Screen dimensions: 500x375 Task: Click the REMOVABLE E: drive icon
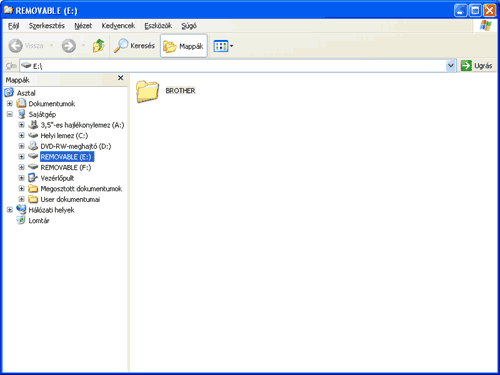pyautogui.click(x=33, y=156)
